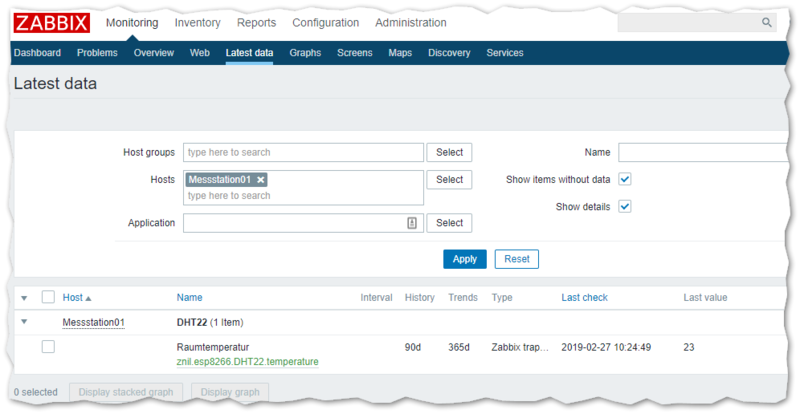Tick the select-all checkbox in header
Screen dimensions: 800x414
coord(48,297)
